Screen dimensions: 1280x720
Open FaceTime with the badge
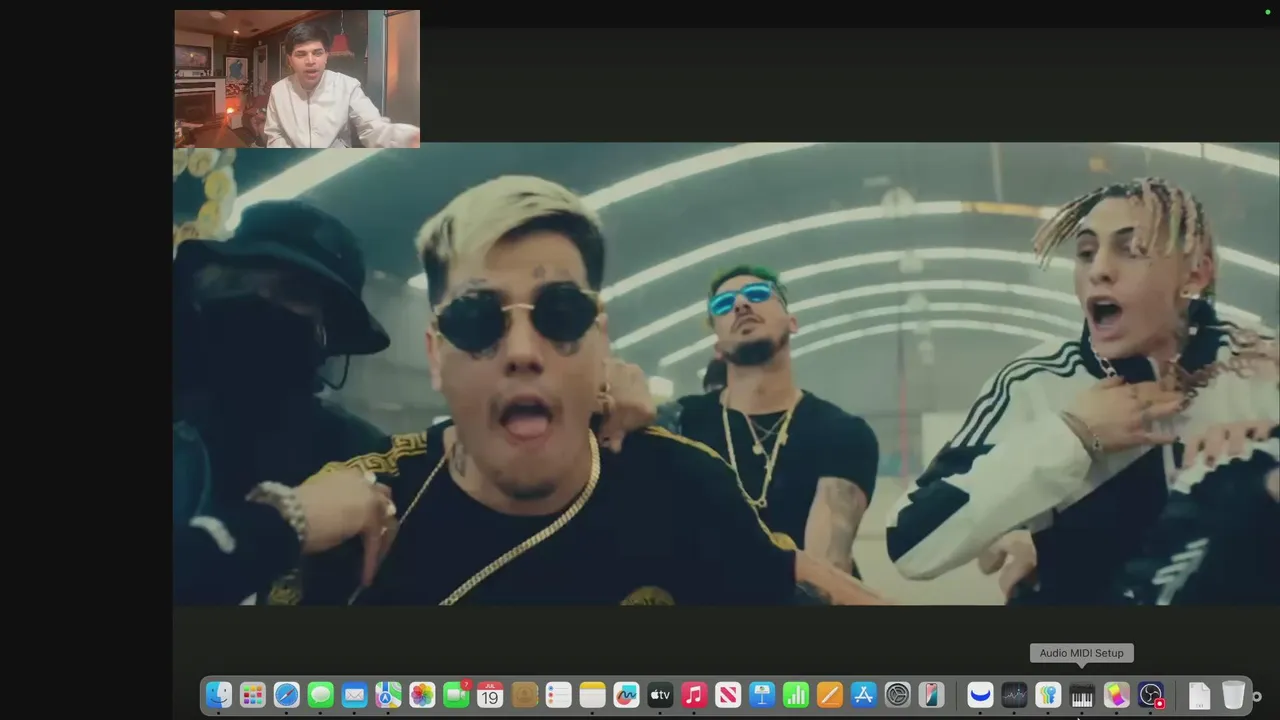pyautogui.click(x=457, y=695)
